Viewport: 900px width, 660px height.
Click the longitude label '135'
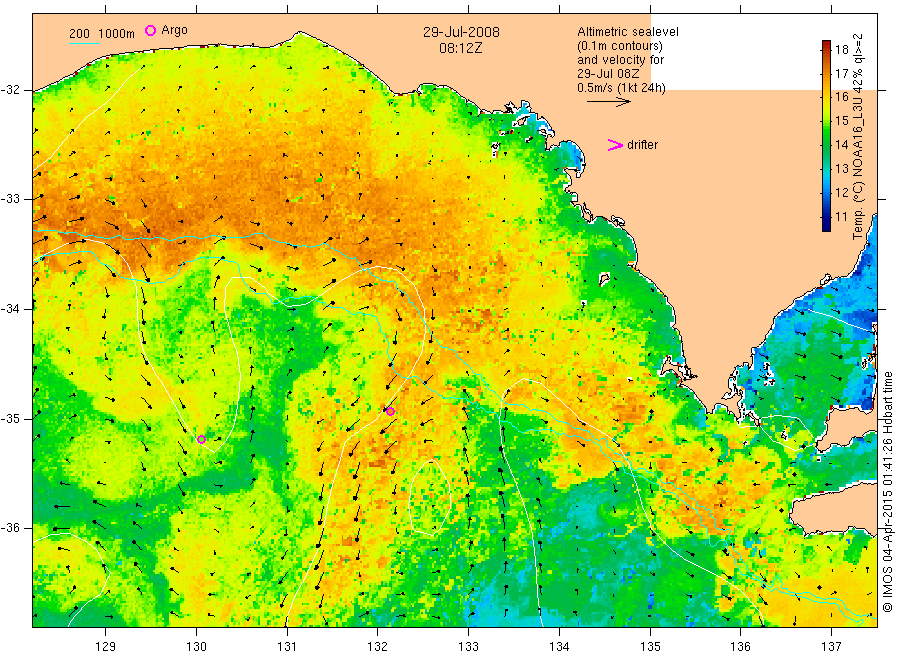650,647
